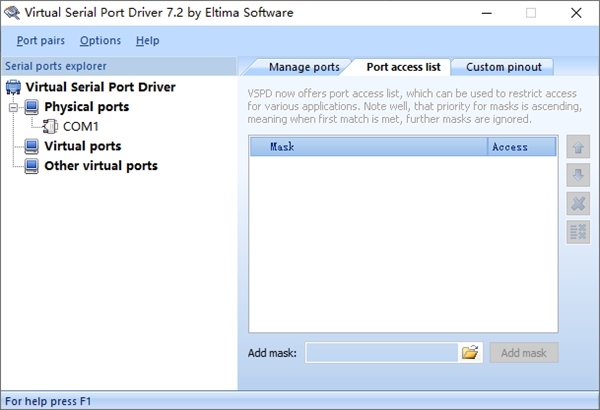Click the Virtual ports computer icon

(x=31, y=146)
